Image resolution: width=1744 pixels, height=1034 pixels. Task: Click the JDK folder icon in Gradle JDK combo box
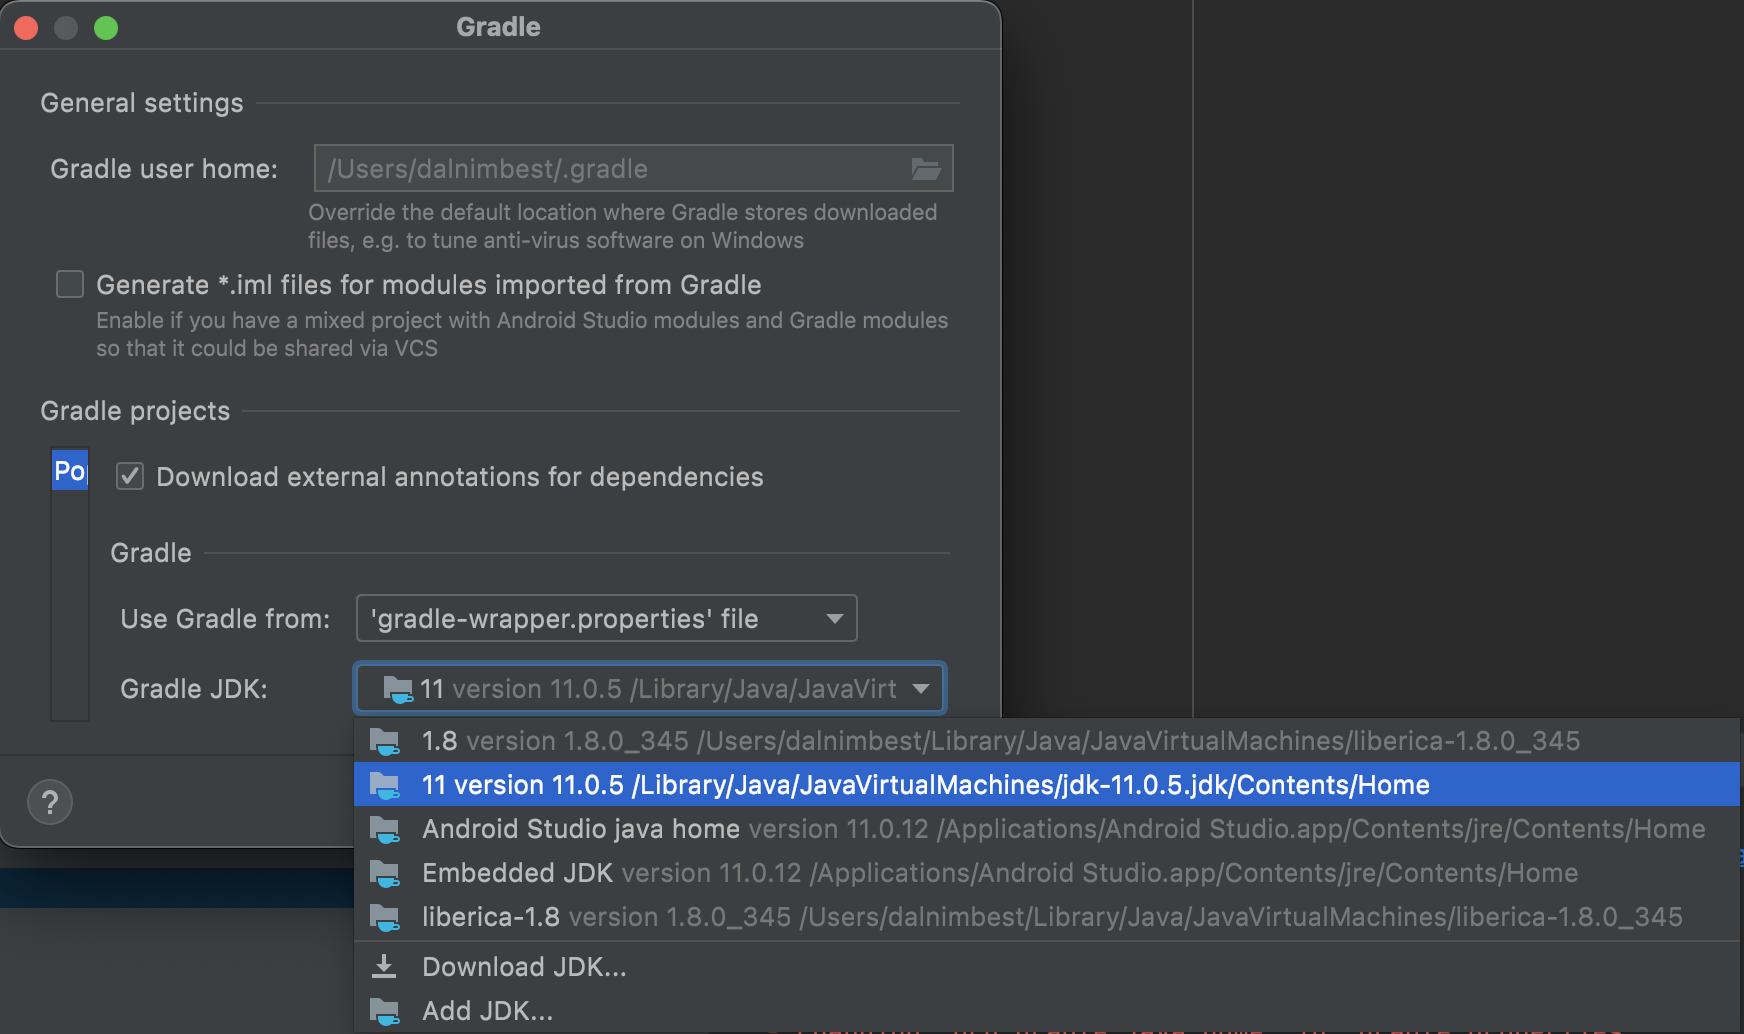tap(398, 689)
